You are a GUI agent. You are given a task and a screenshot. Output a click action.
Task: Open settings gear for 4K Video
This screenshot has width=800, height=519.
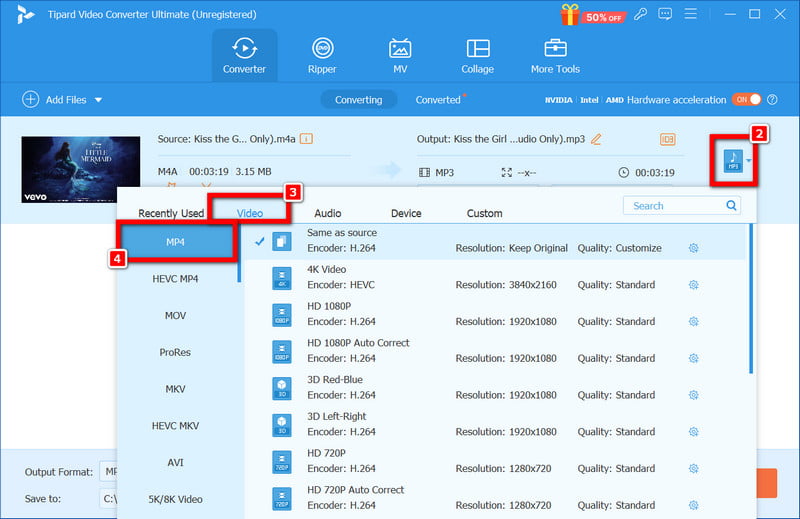point(693,285)
